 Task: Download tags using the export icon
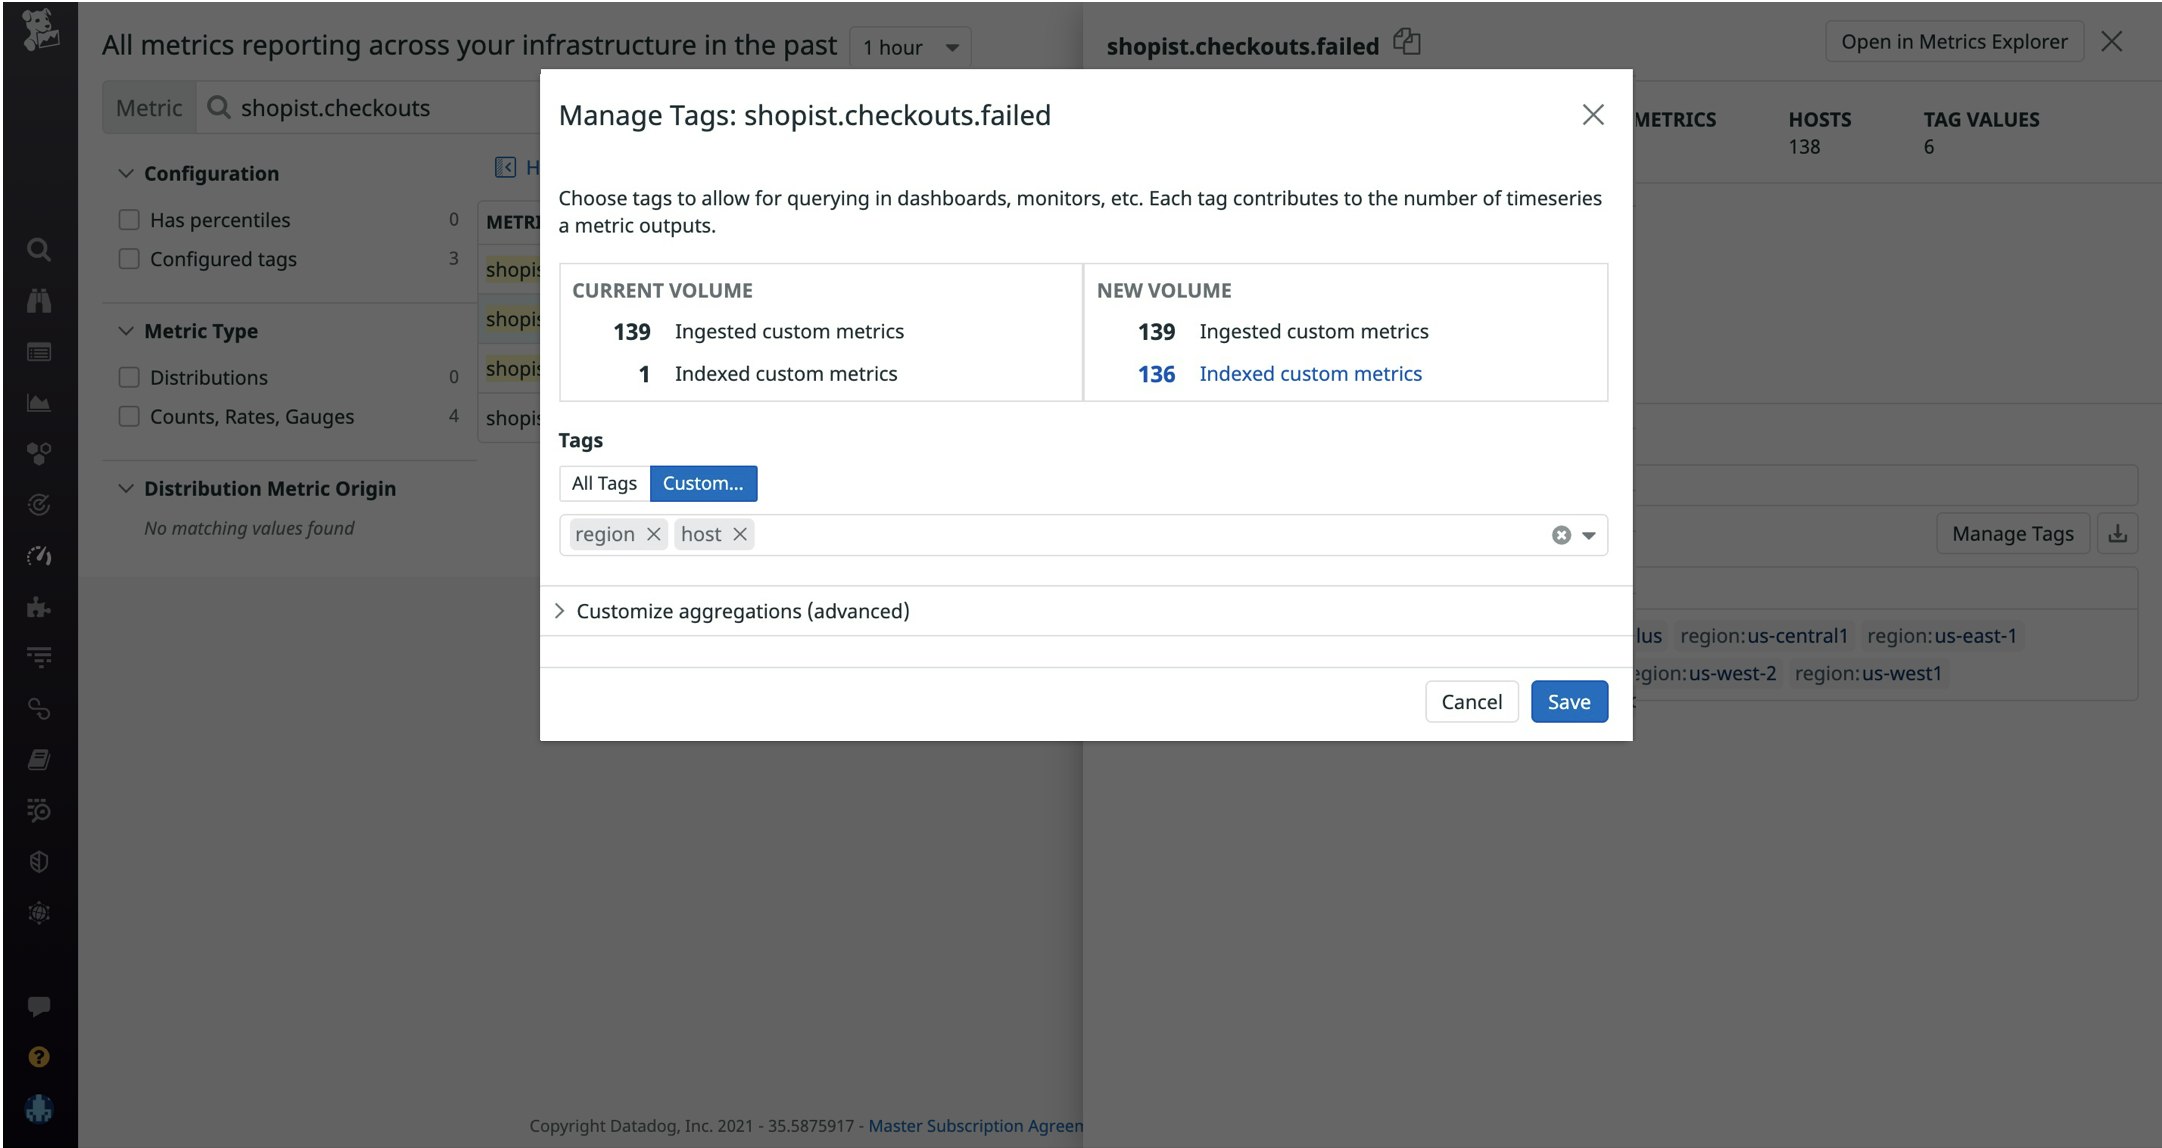(2119, 533)
